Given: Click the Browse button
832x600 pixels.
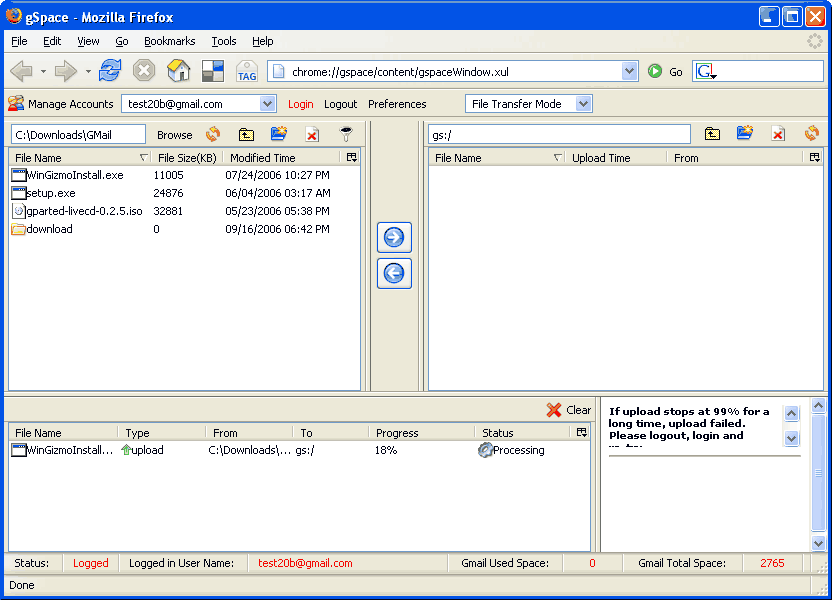Looking at the screenshot, I should [x=174, y=135].
